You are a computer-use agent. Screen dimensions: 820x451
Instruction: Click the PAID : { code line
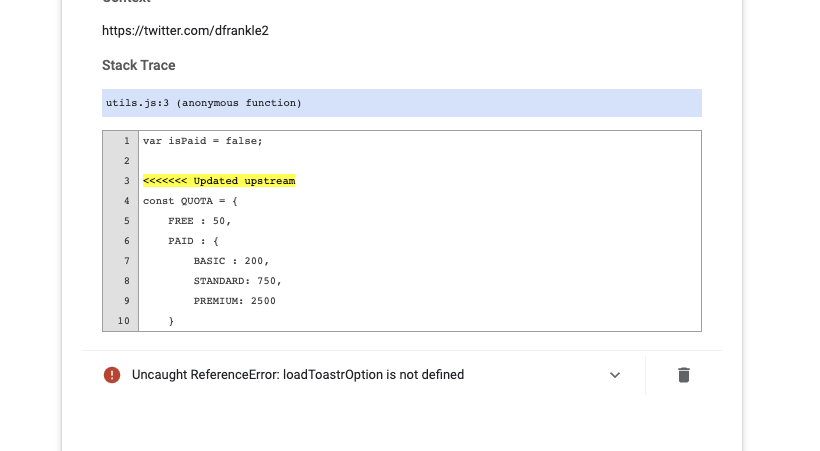[194, 241]
